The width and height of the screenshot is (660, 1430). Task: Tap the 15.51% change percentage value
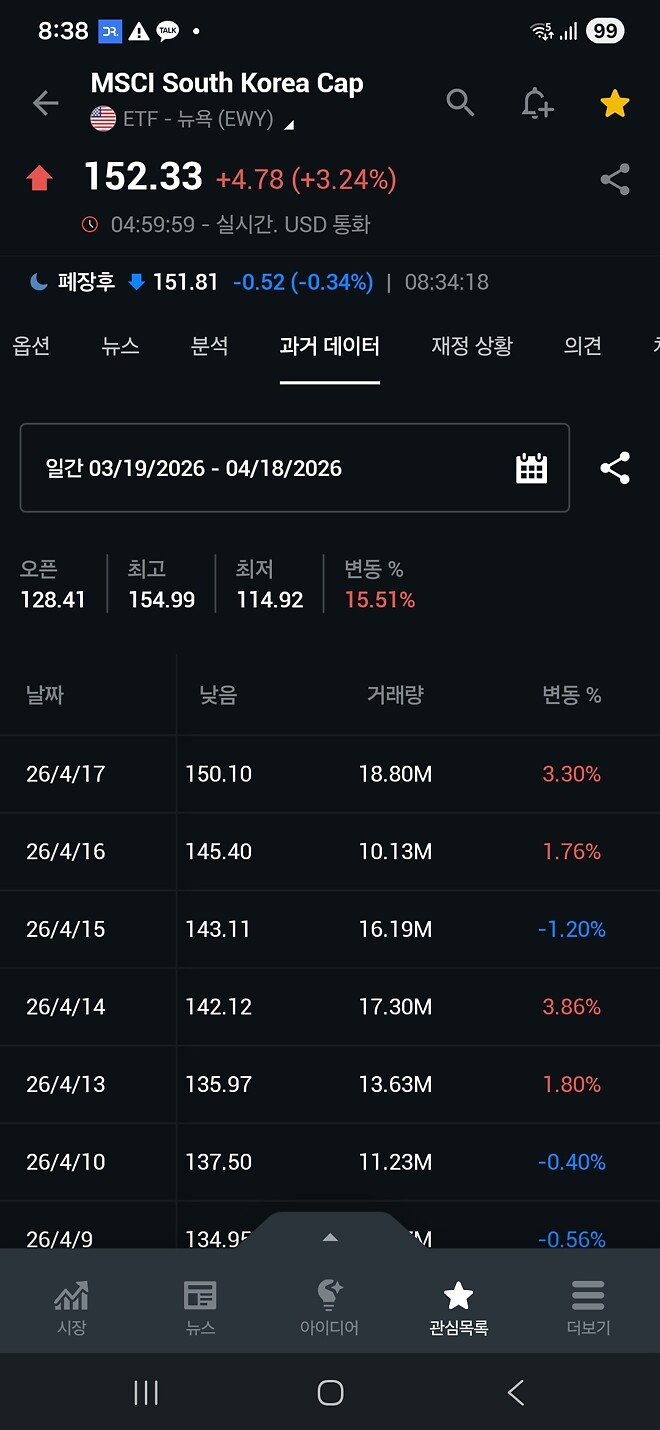pos(378,598)
